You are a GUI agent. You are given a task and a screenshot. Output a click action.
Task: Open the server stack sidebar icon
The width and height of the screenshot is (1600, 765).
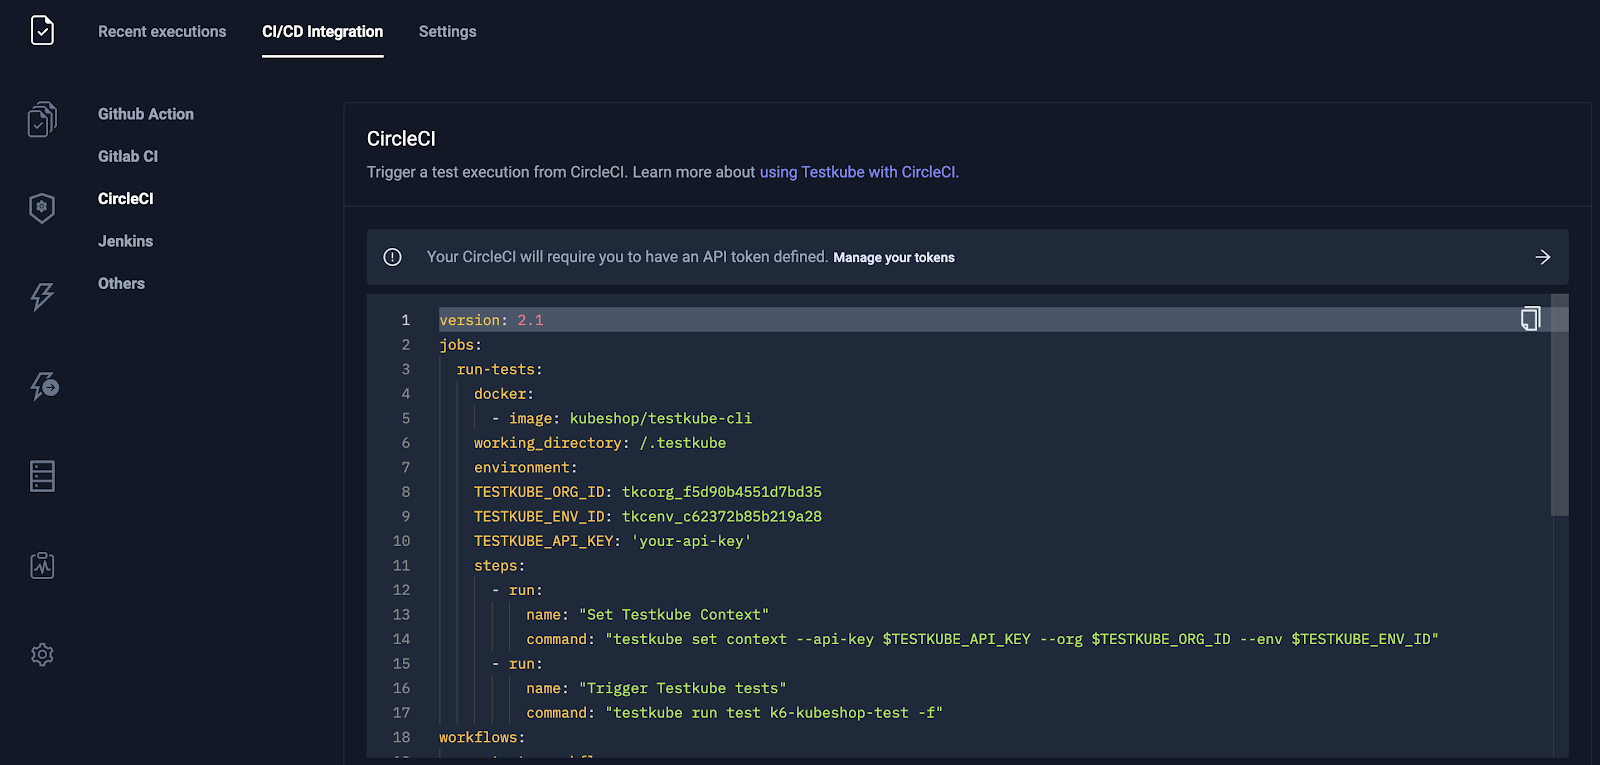click(x=42, y=476)
